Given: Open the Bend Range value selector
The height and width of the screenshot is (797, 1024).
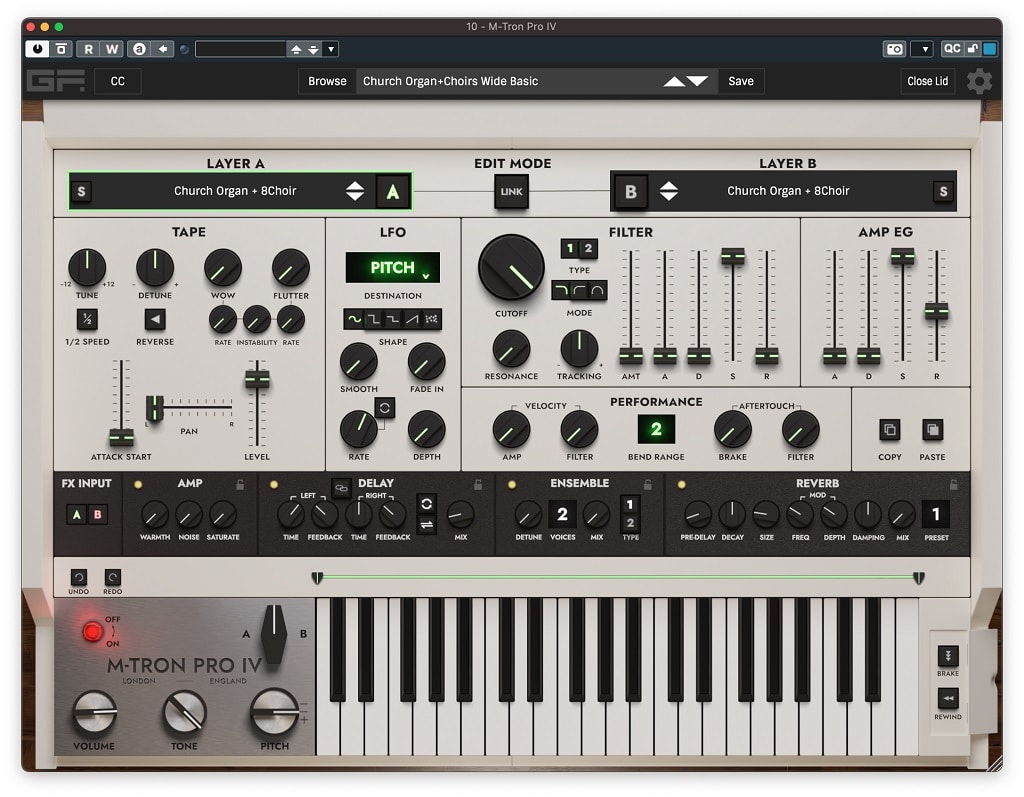Looking at the screenshot, I should click(x=656, y=429).
